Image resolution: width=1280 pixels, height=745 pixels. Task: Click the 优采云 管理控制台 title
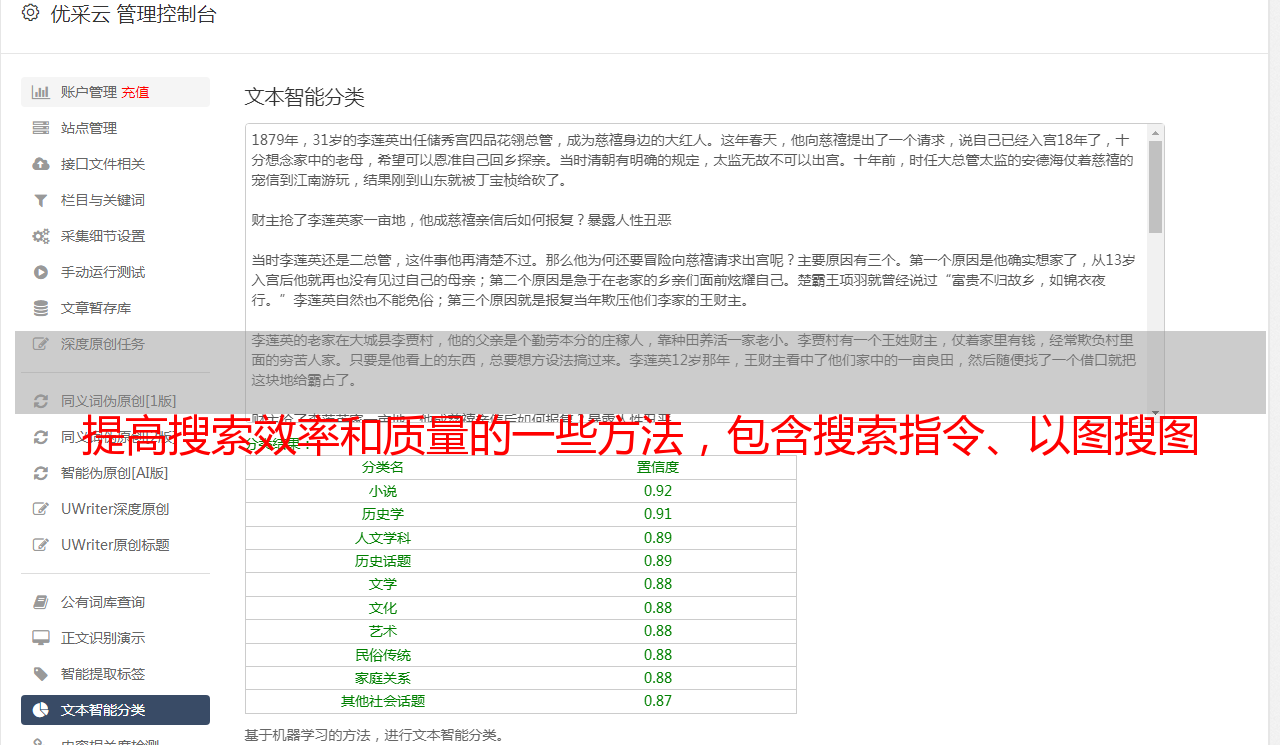[133, 14]
